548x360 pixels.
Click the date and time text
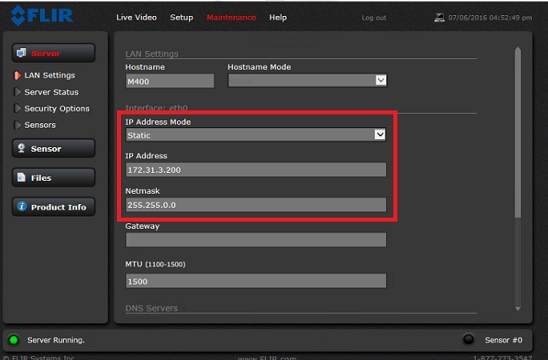tap(490, 17)
